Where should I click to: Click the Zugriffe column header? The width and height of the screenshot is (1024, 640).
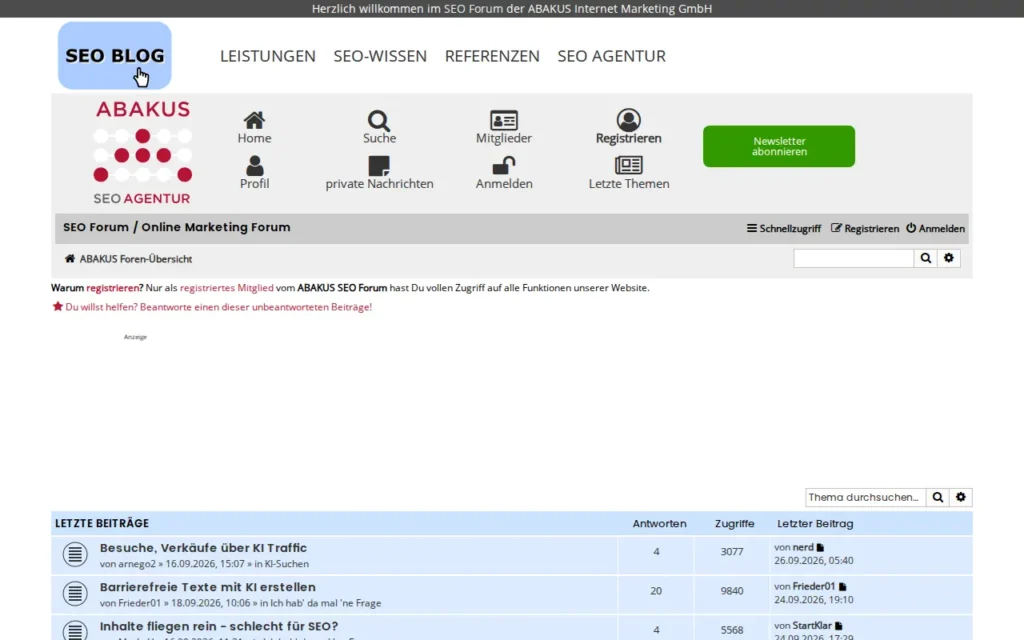tap(734, 523)
